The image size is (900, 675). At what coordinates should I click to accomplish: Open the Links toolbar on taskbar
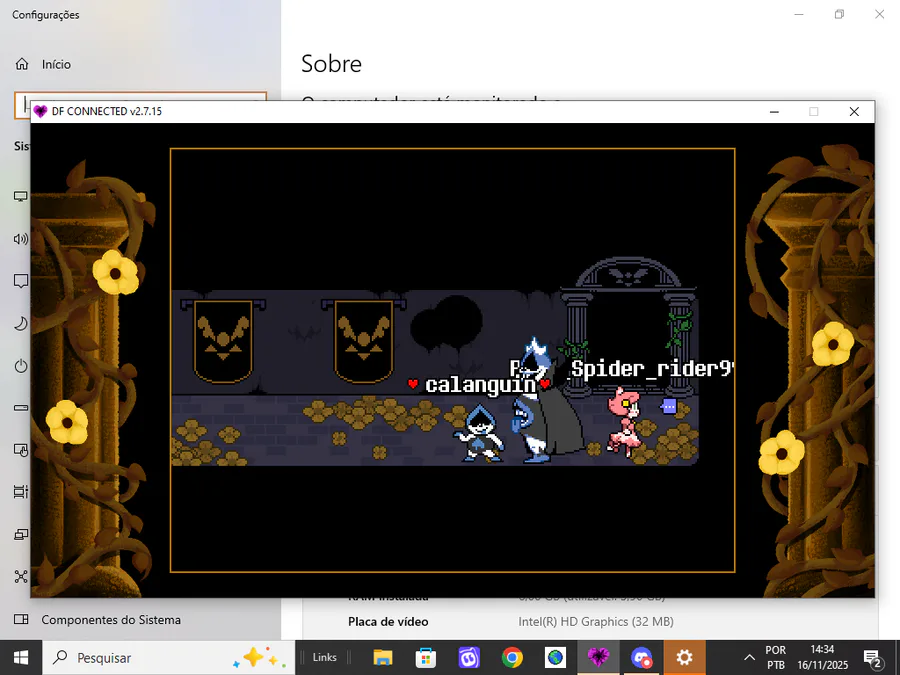(324, 658)
